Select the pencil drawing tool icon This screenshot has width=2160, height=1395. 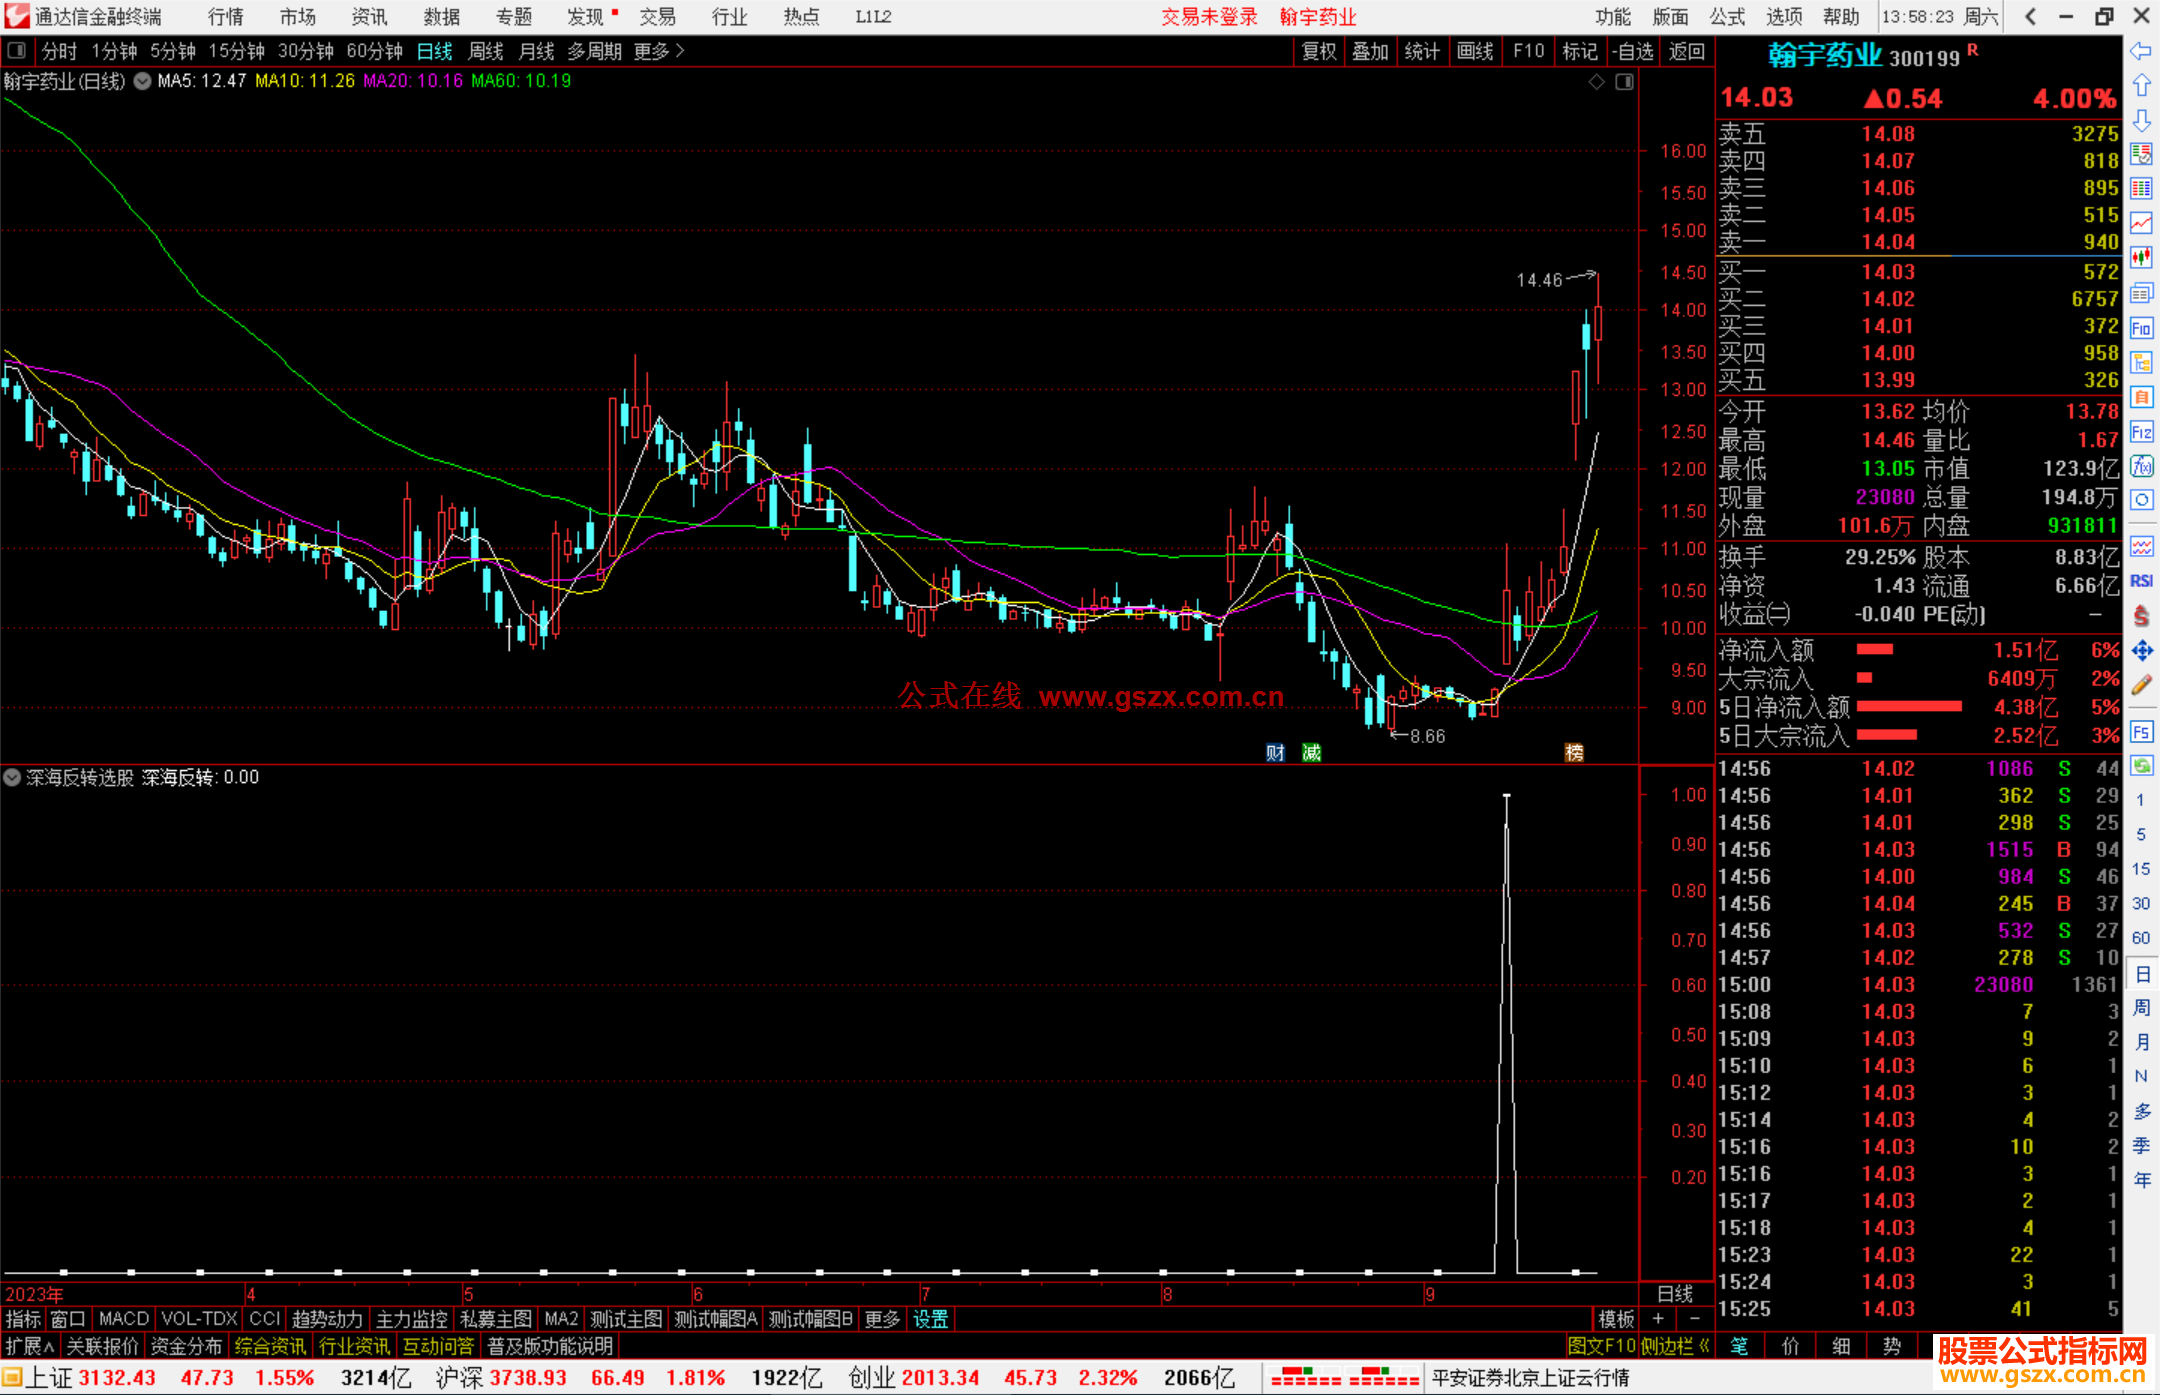[x=2141, y=685]
